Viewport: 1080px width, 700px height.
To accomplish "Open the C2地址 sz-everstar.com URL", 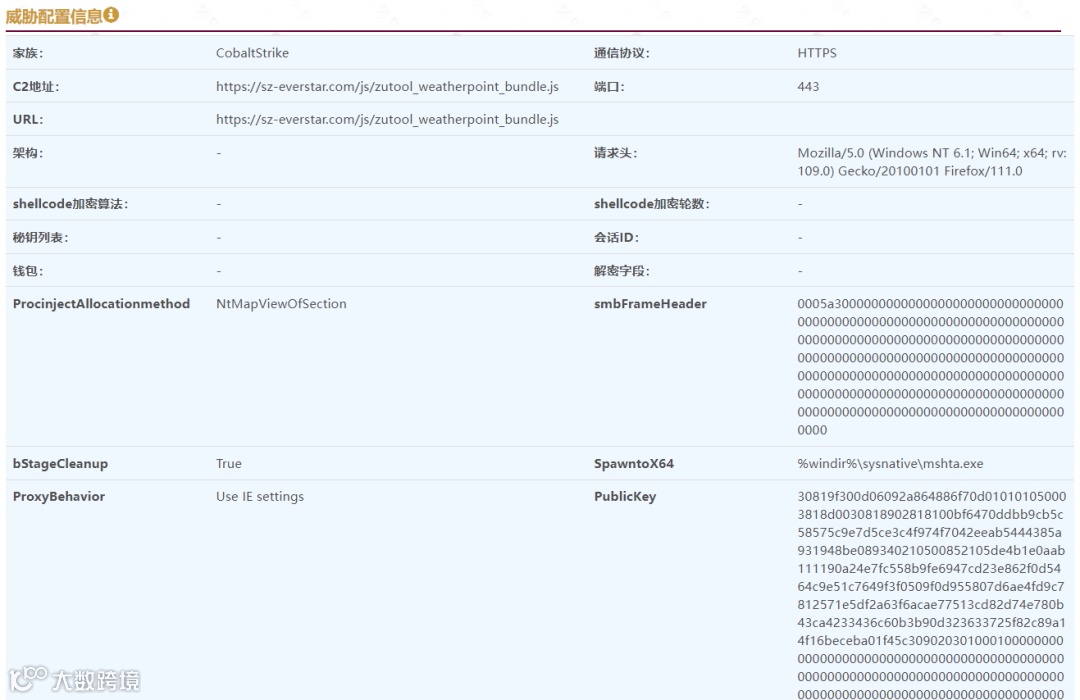I will 387,87.
